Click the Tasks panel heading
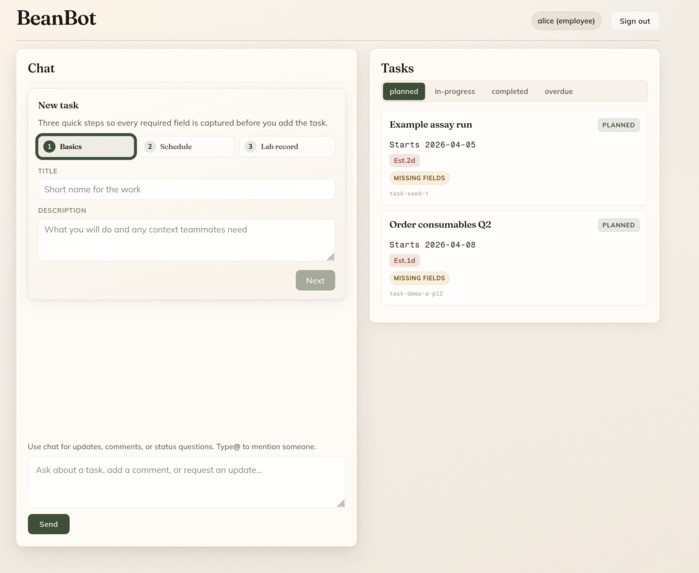The height and width of the screenshot is (573, 699). coord(397,68)
